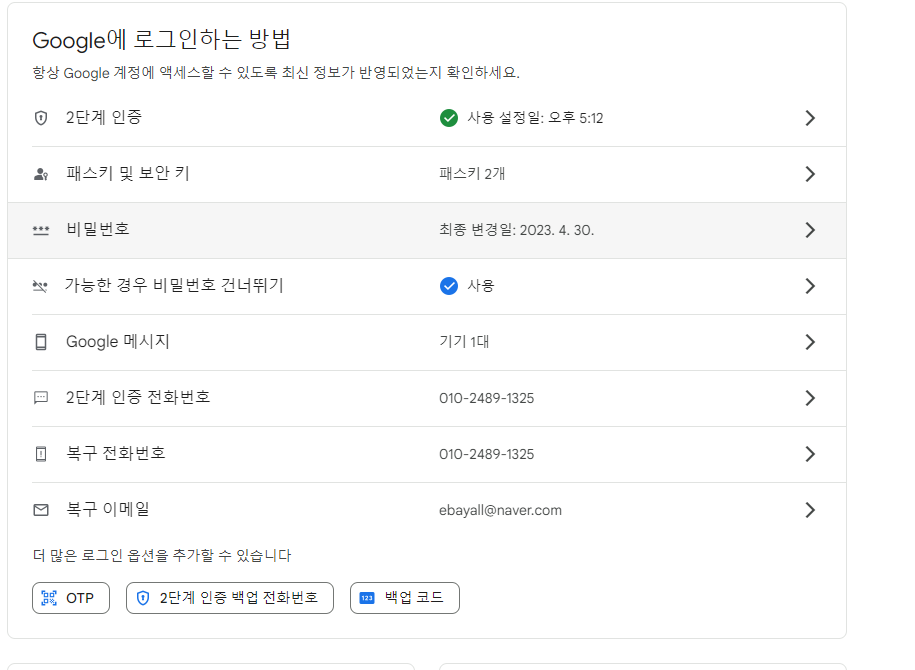This screenshot has width=915, height=670.
Task: Open 복구 이메일 row chevron
Action: pos(810,510)
